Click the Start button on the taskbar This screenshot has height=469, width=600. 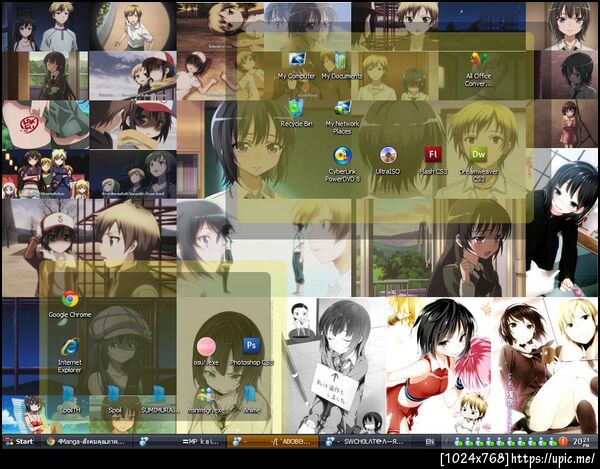(19, 441)
